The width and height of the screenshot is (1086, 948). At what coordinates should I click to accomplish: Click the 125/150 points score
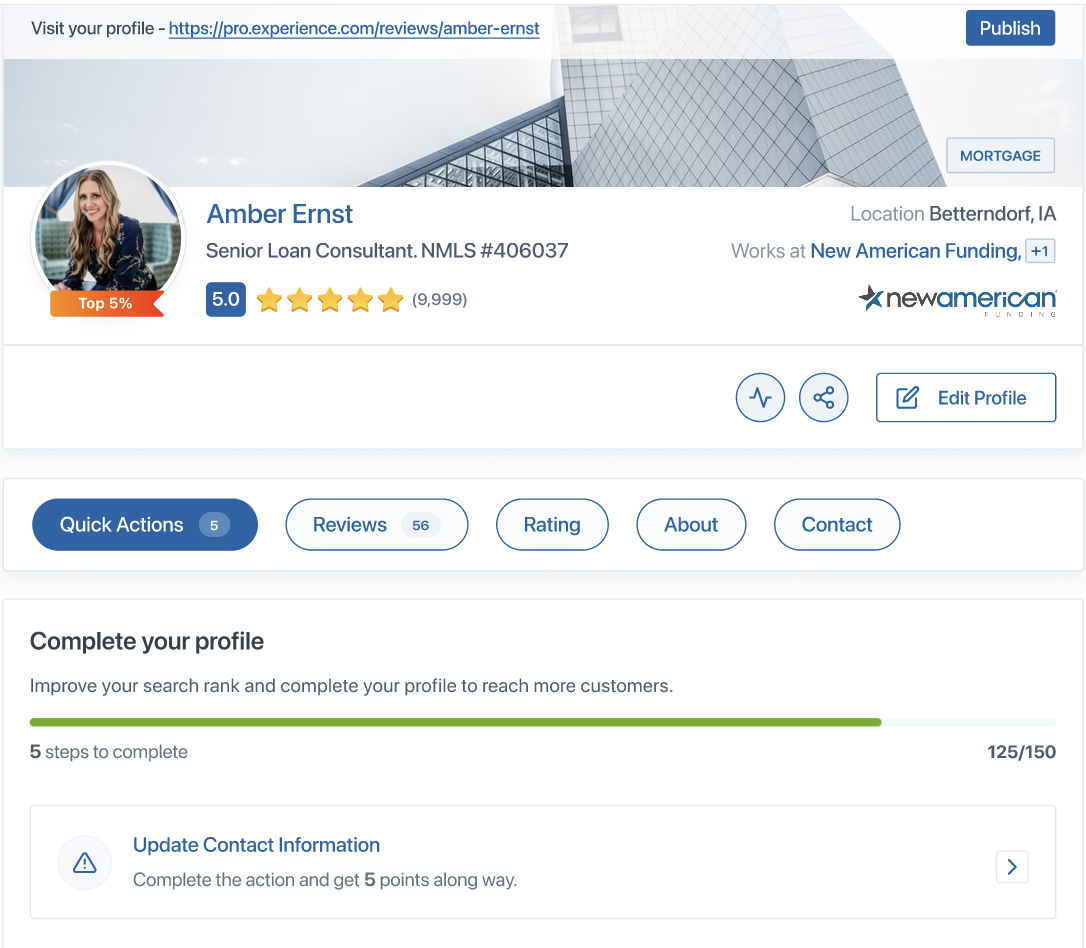pos(1021,752)
